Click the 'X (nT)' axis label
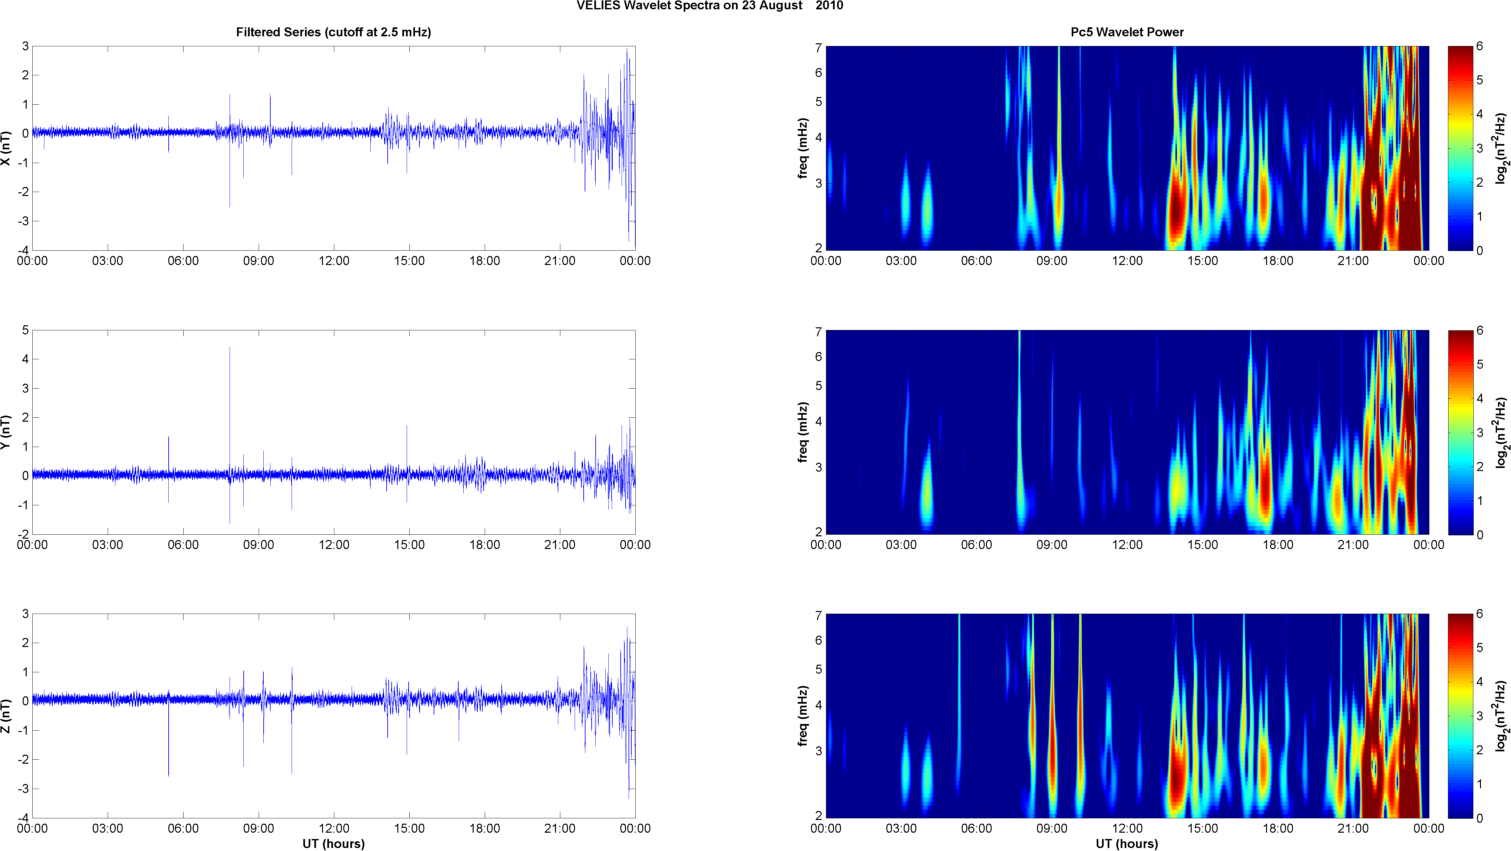1511x851 pixels. [7, 148]
